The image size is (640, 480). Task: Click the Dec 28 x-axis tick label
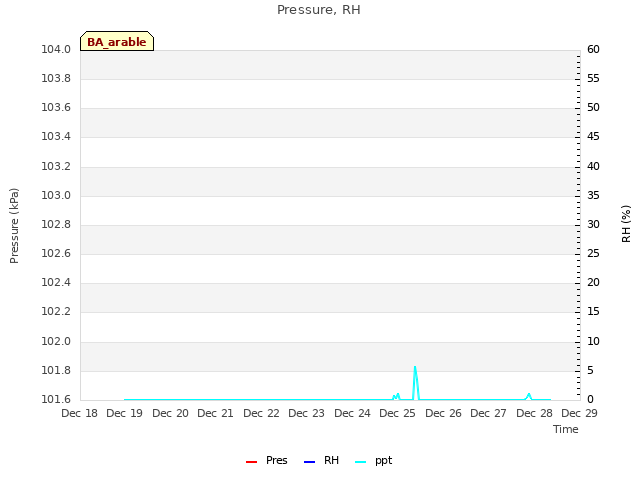(534, 413)
